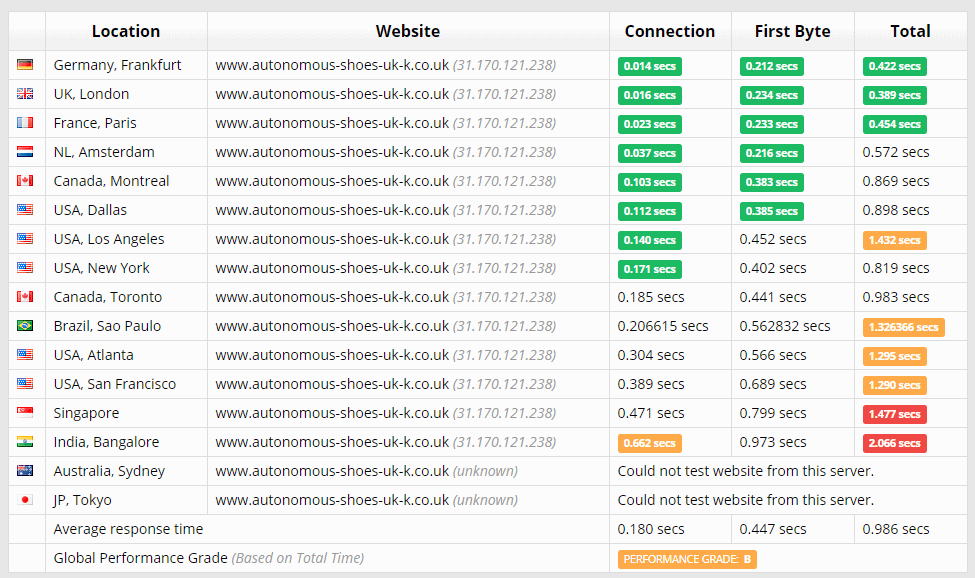975x578 pixels.
Task: Click the USA flag in the Los Angeles row
Action: (x=25, y=239)
